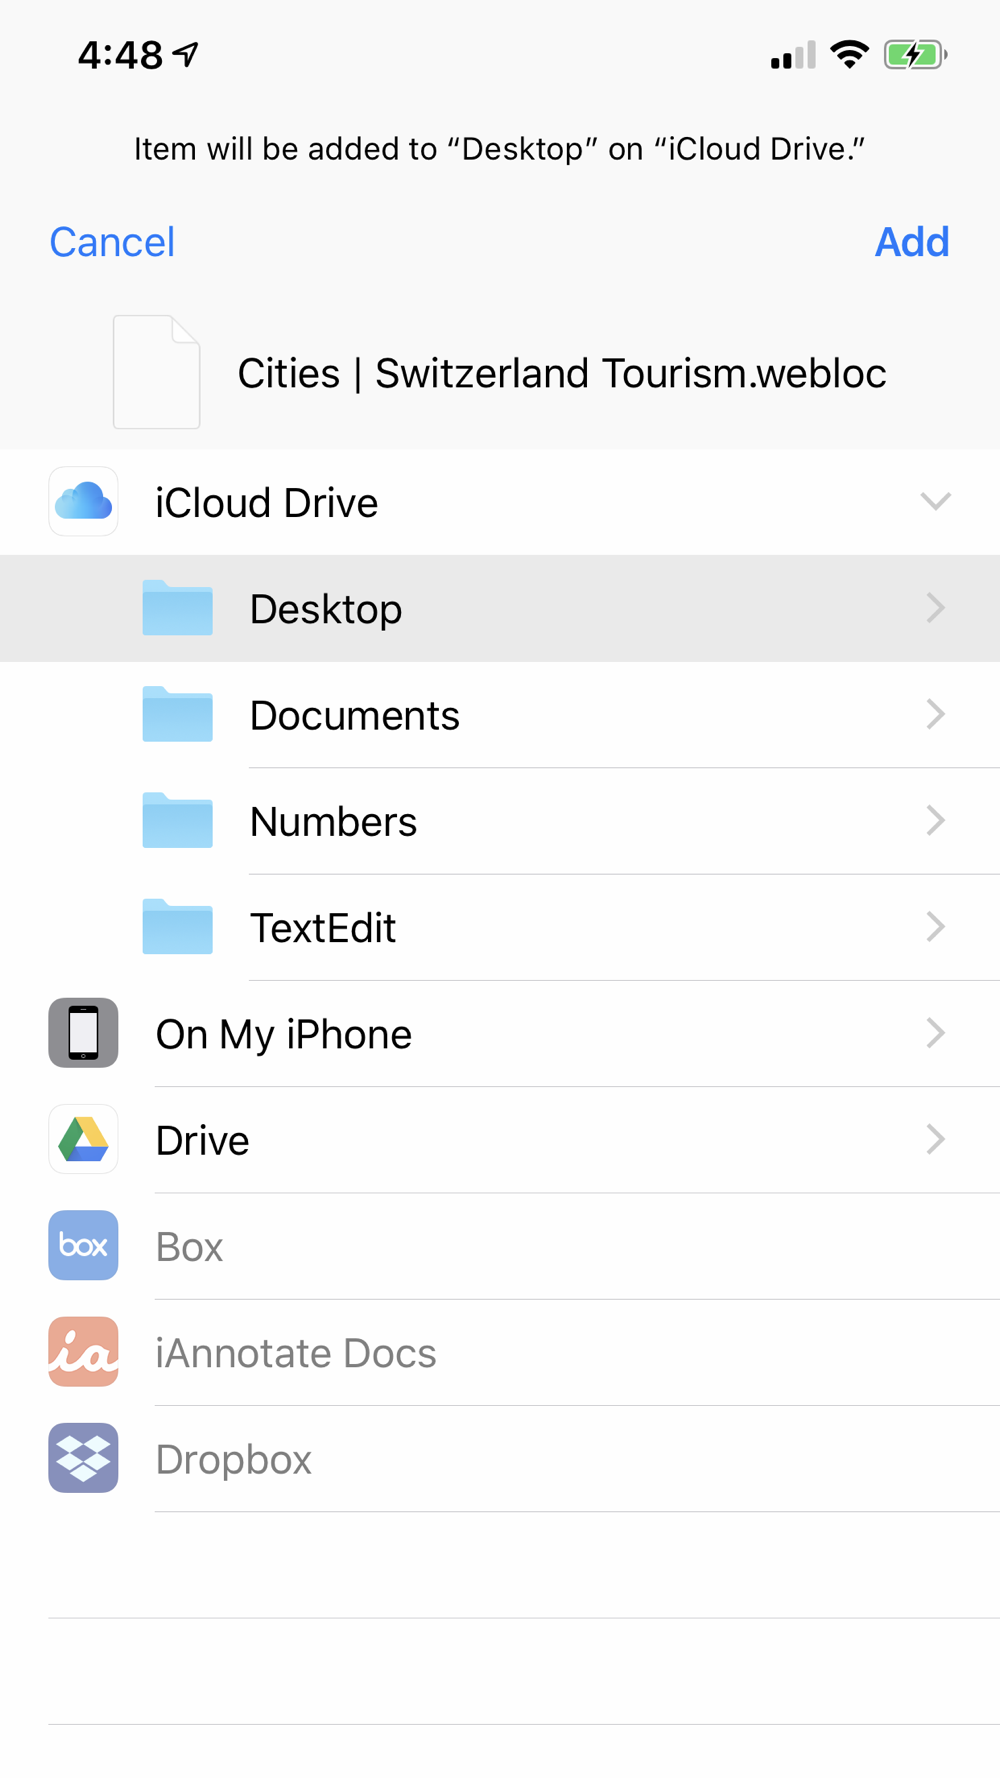Screen dimensions: 1000x1778
Task: Choose the Numbers folder label
Action: pyautogui.click(x=333, y=822)
